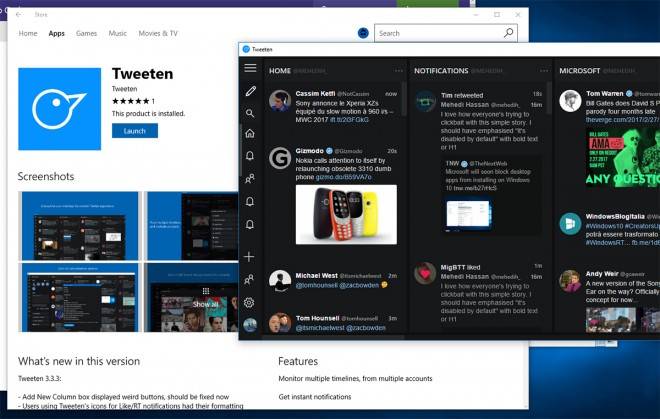
Task: Launch Tweeten from the Store page
Action: 135,131
